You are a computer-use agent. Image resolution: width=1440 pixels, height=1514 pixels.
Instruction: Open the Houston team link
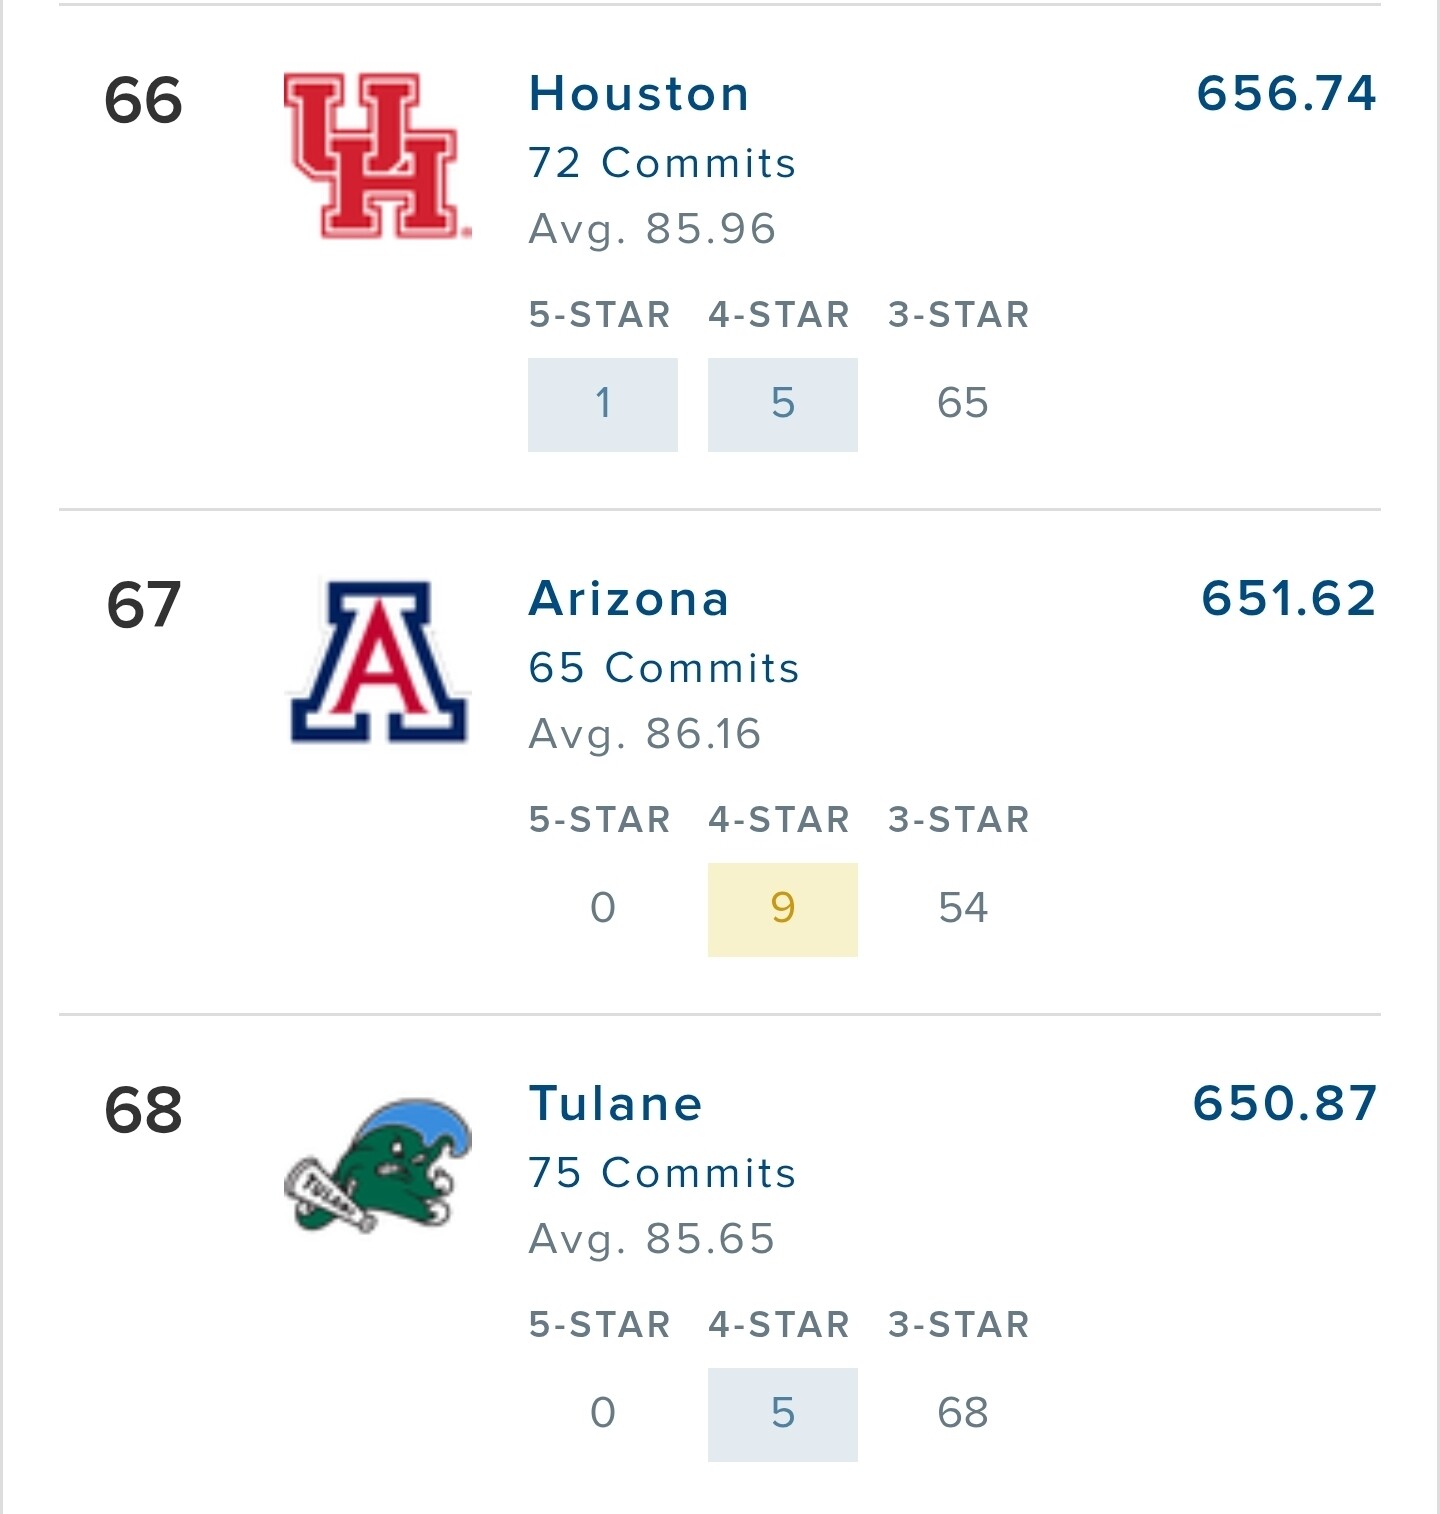click(639, 94)
